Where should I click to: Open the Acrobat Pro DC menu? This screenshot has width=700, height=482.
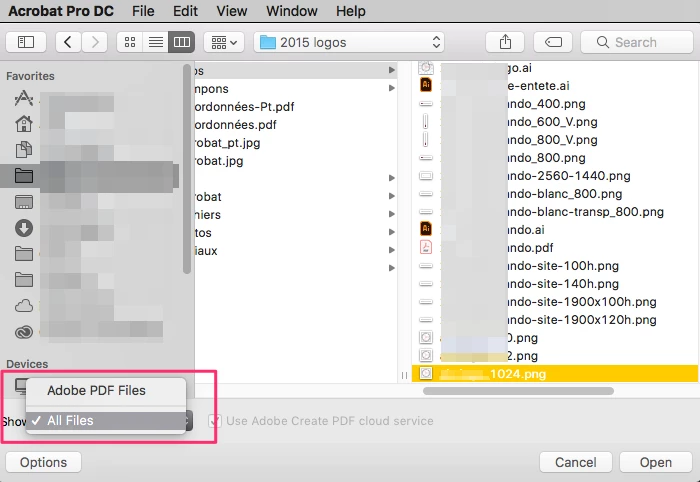point(61,11)
